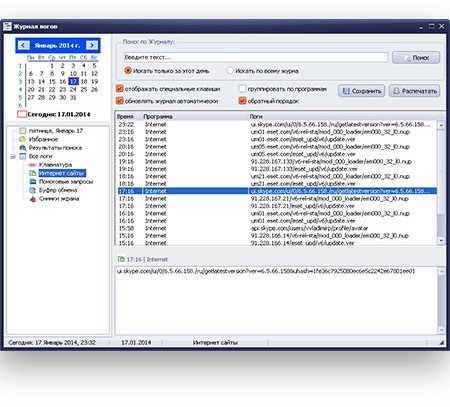Disable обратный порядок checkbox
This screenshot has width=450, height=407.
point(242,100)
